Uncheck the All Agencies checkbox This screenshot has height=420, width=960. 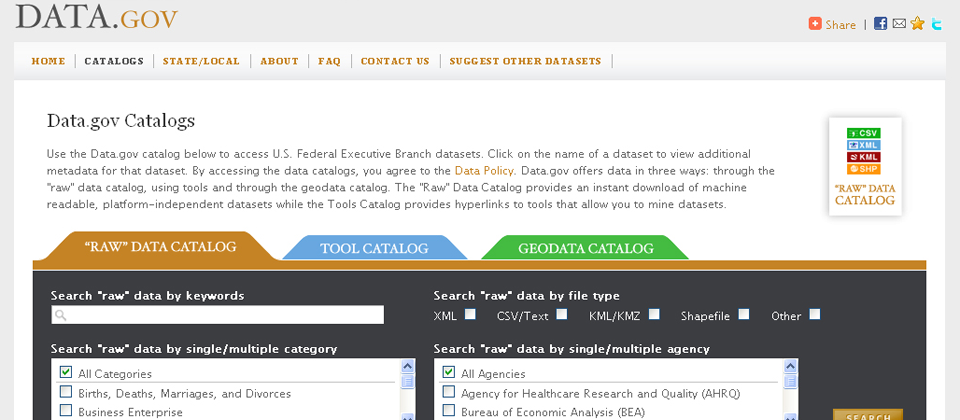[449, 372]
